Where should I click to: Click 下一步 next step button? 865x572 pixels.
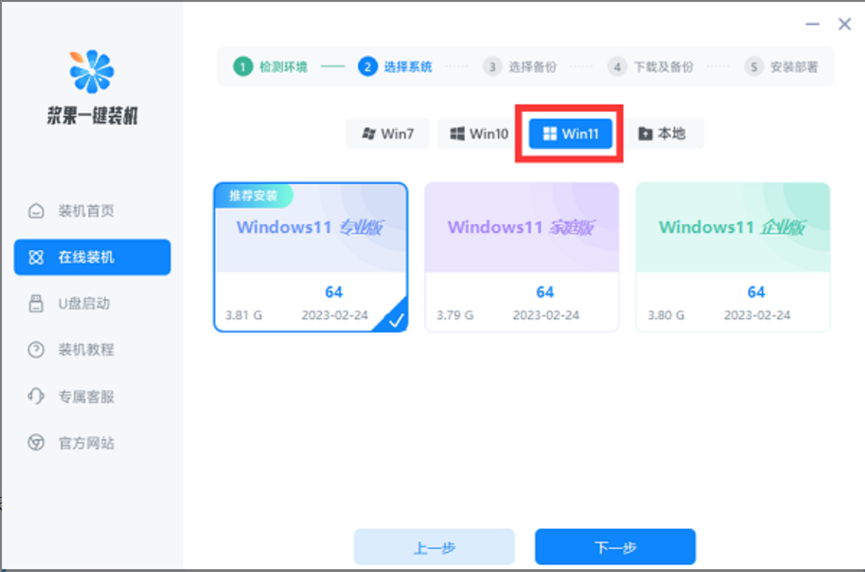point(615,547)
